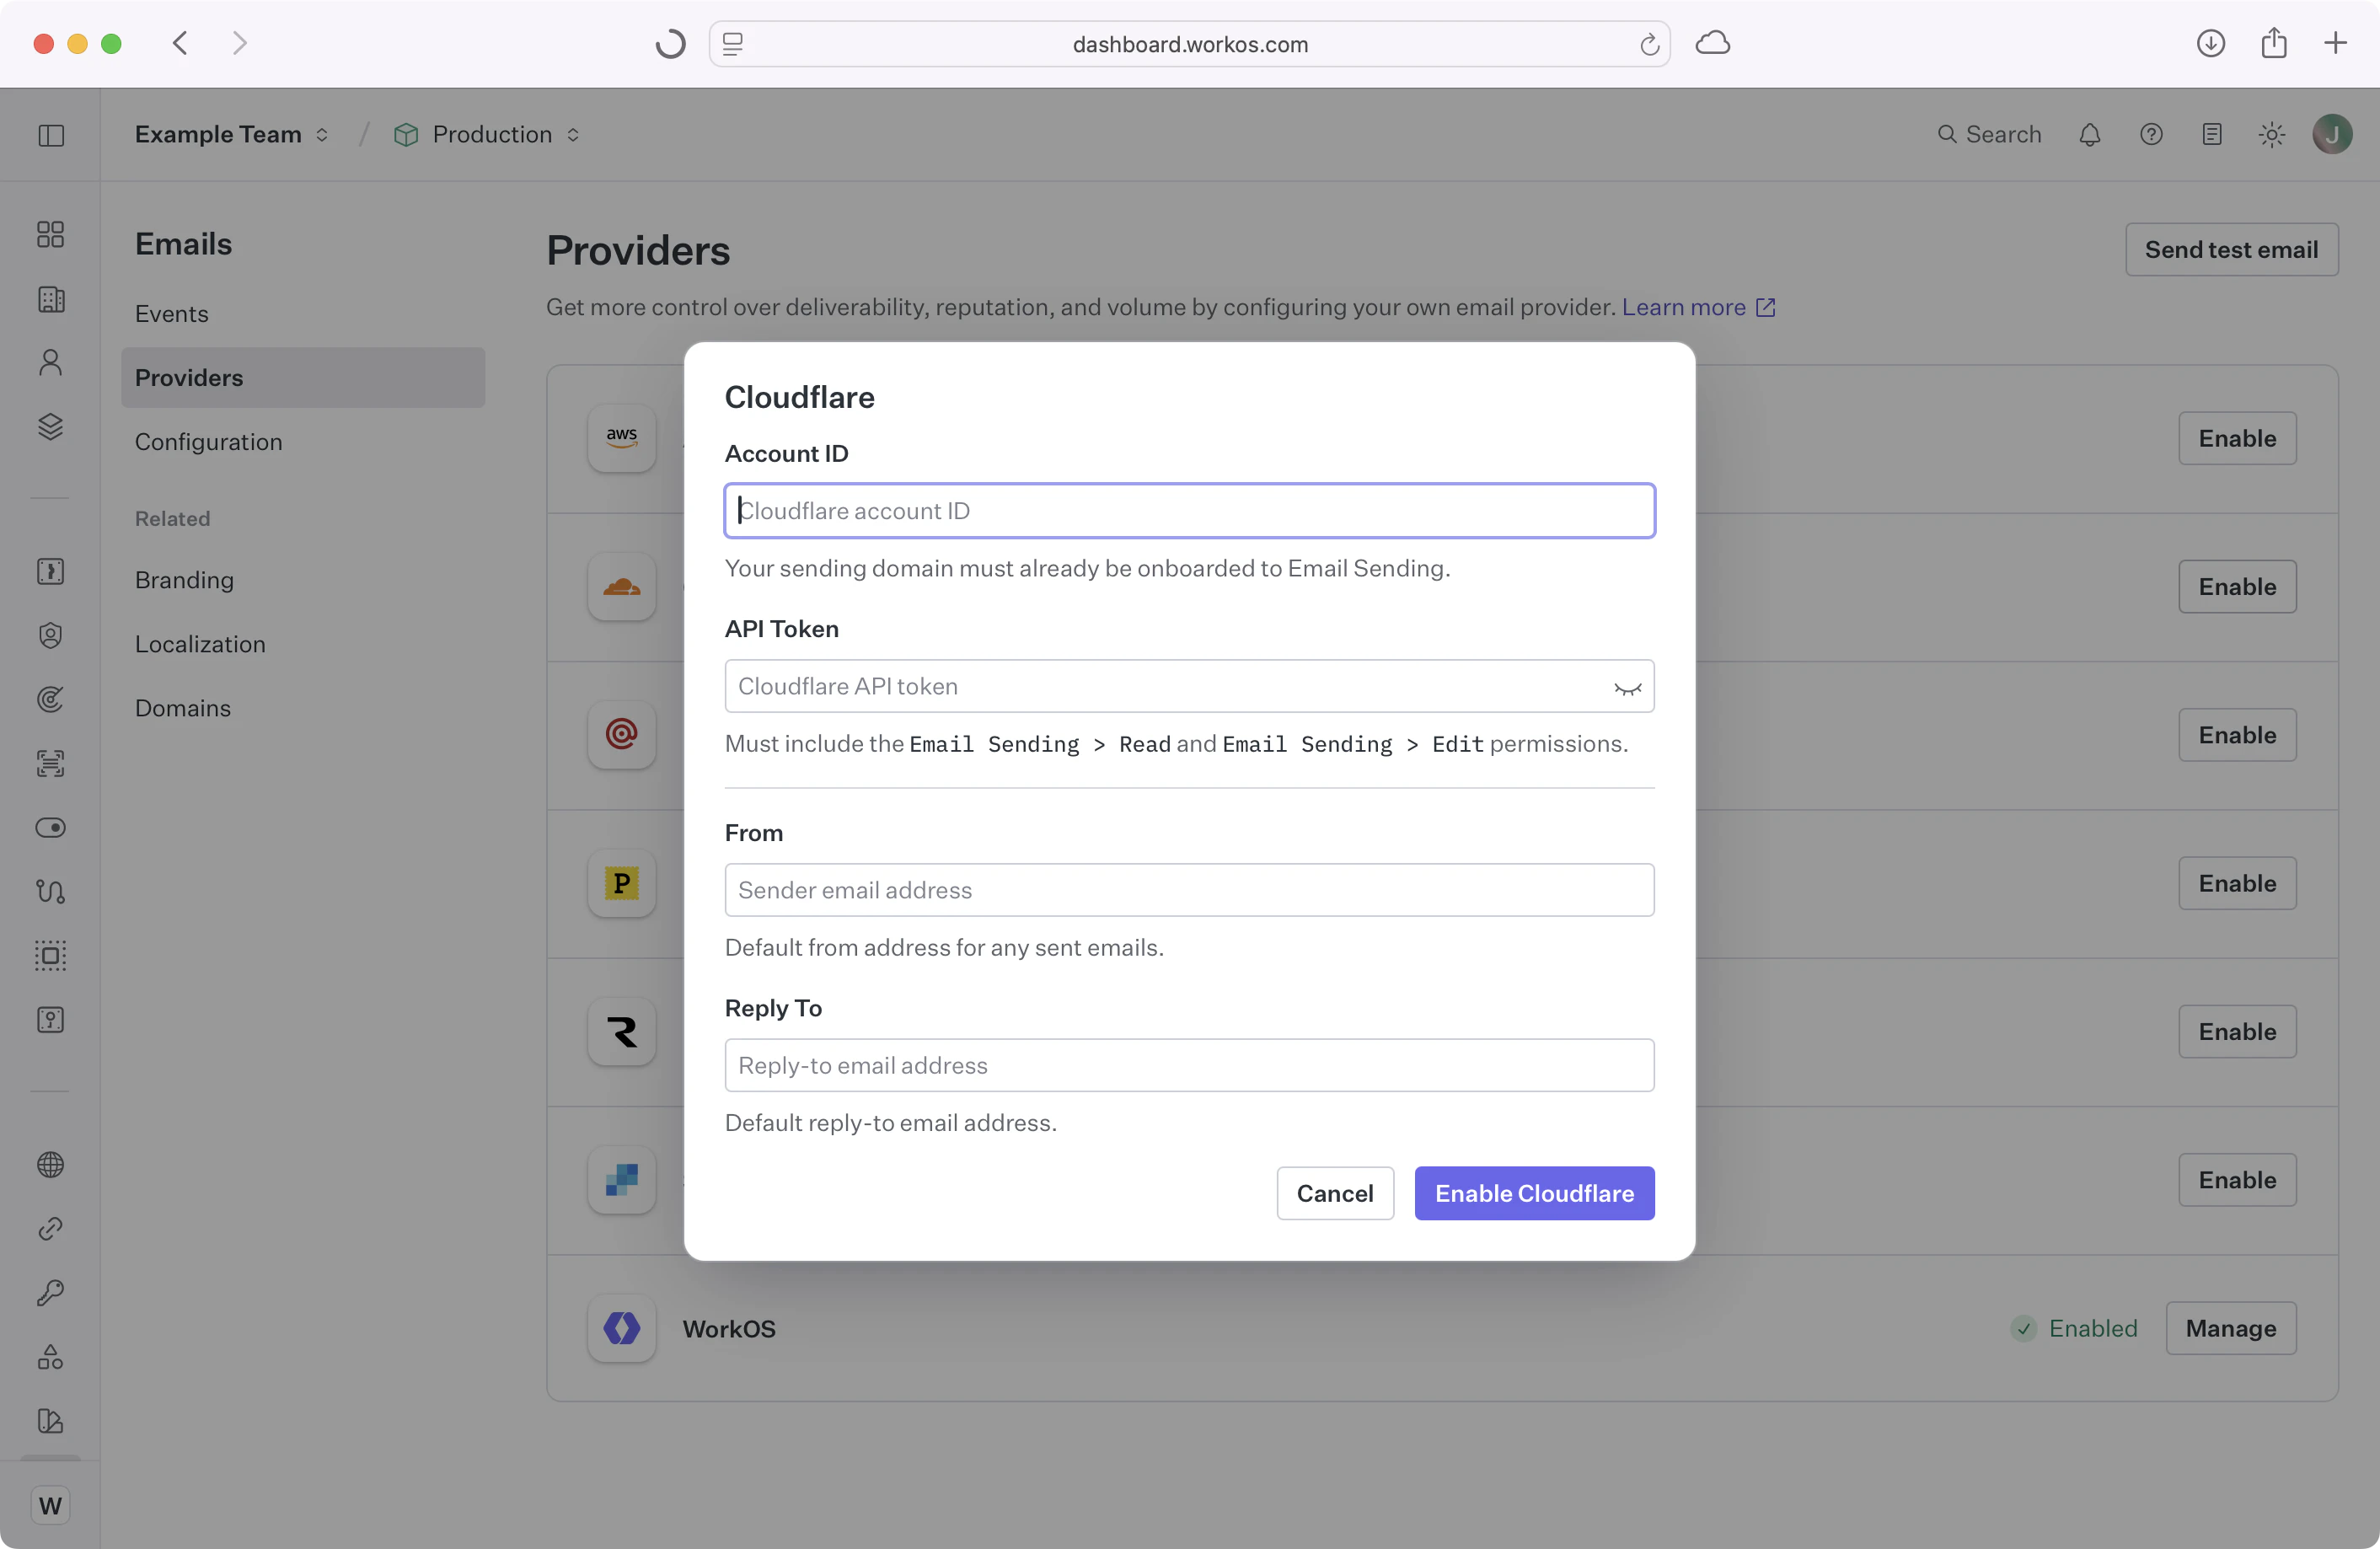Open Configuration in Emails menu
Image resolution: width=2380 pixels, height=1549 pixels.
point(208,441)
